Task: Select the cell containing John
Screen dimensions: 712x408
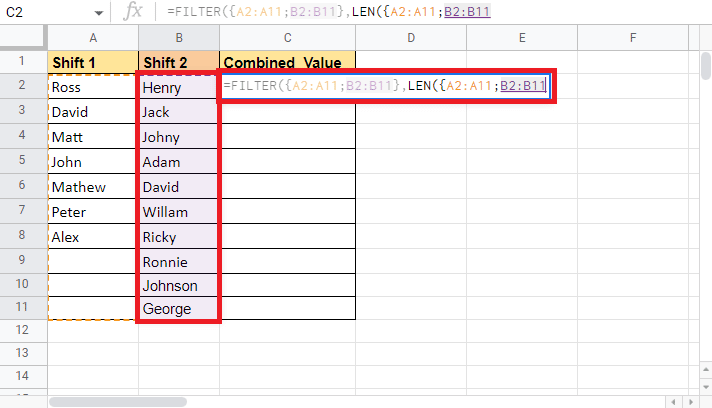Action: [93, 162]
